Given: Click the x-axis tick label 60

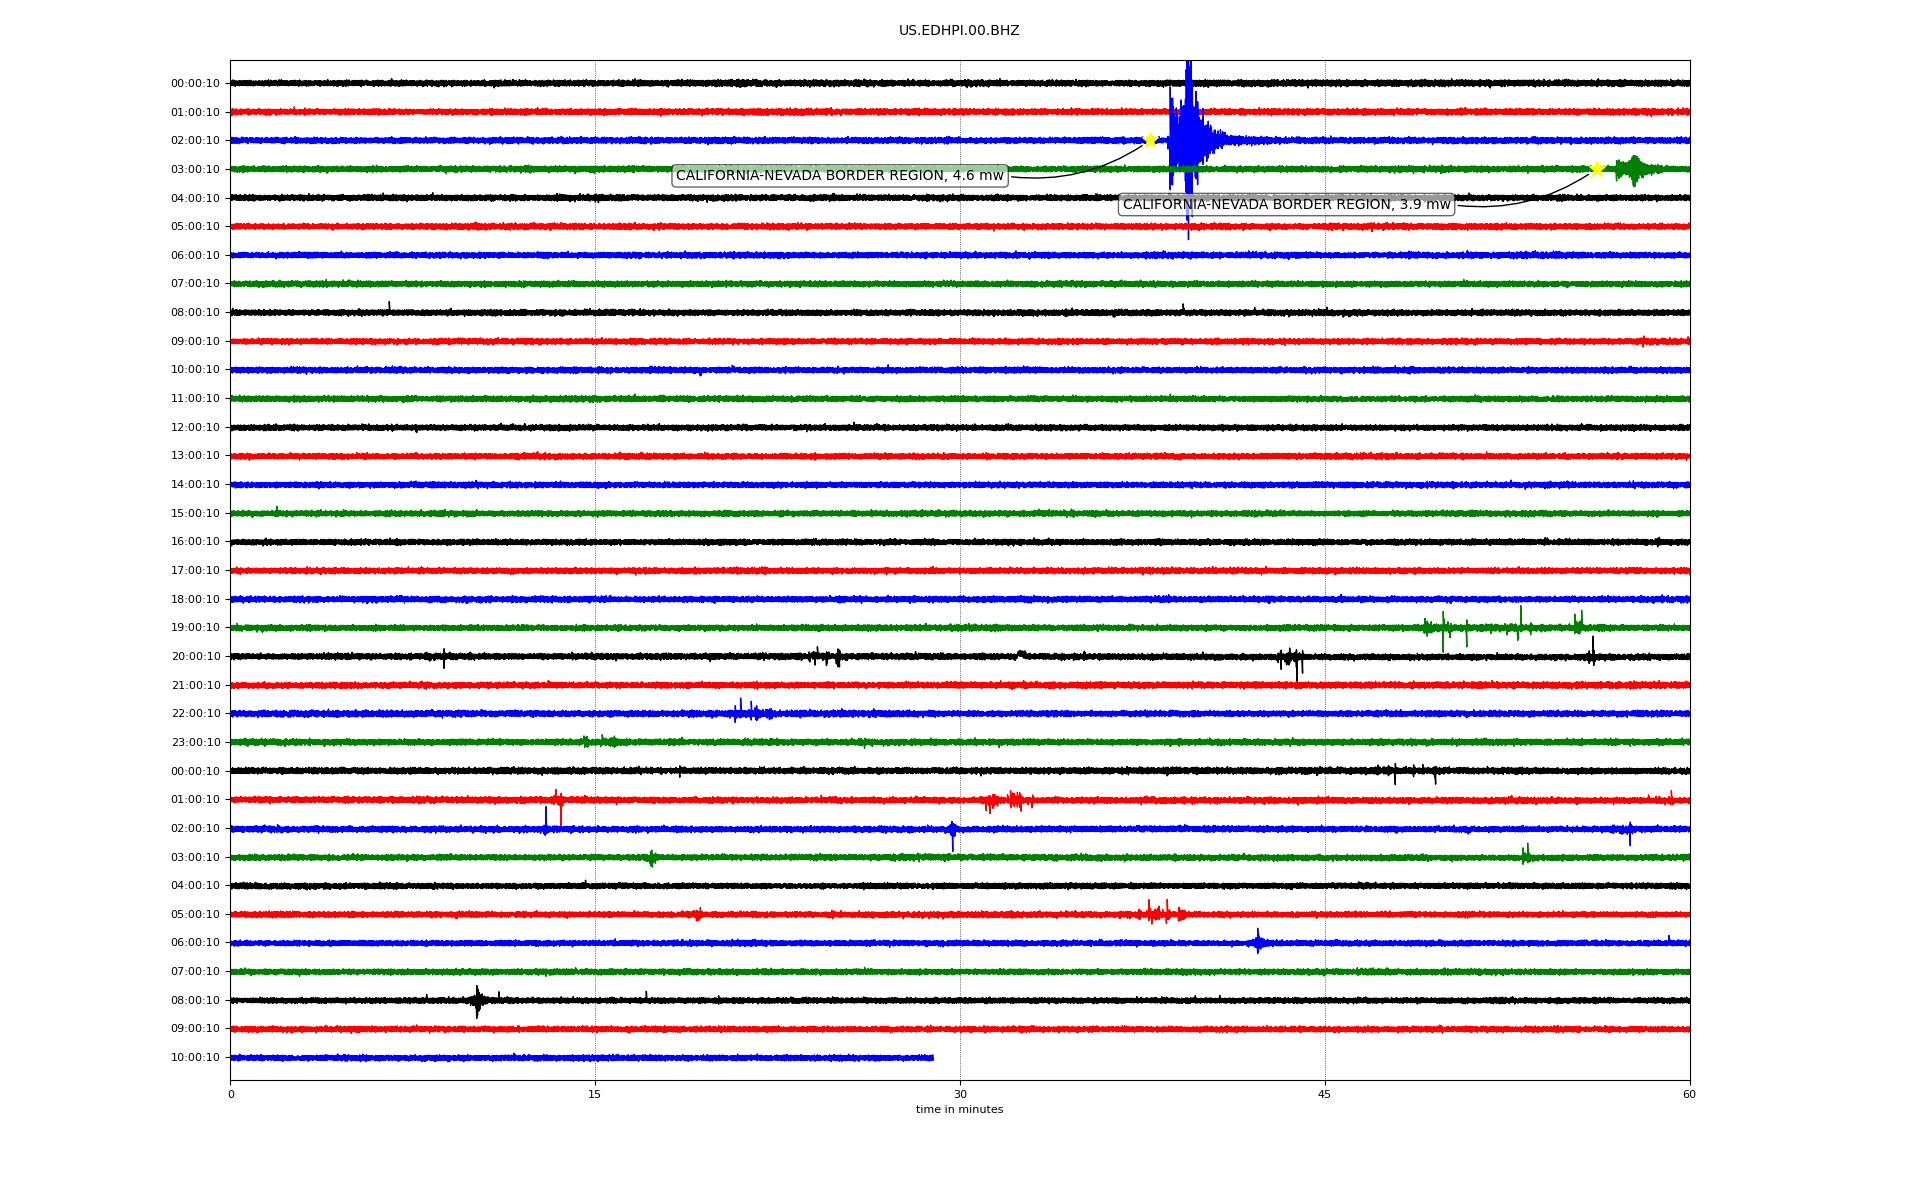Looking at the screenshot, I should (x=1689, y=1095).
